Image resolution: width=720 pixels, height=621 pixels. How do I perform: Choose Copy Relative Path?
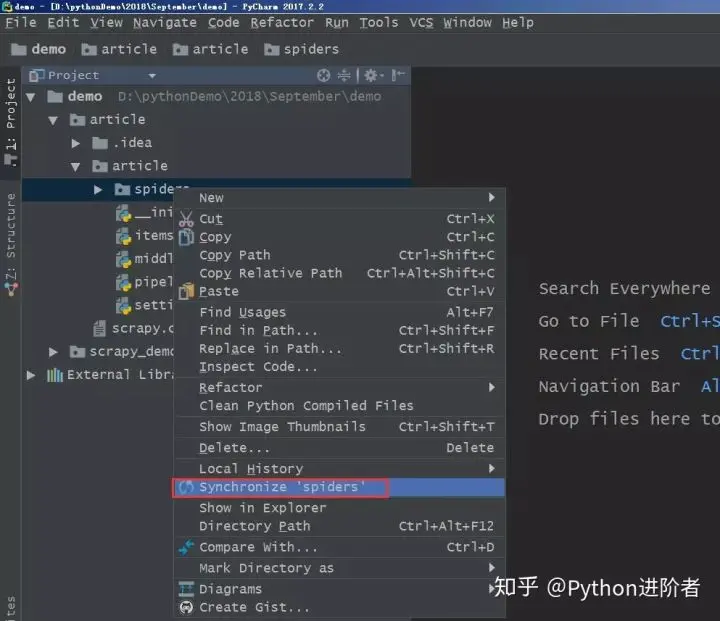click(340, 273)
